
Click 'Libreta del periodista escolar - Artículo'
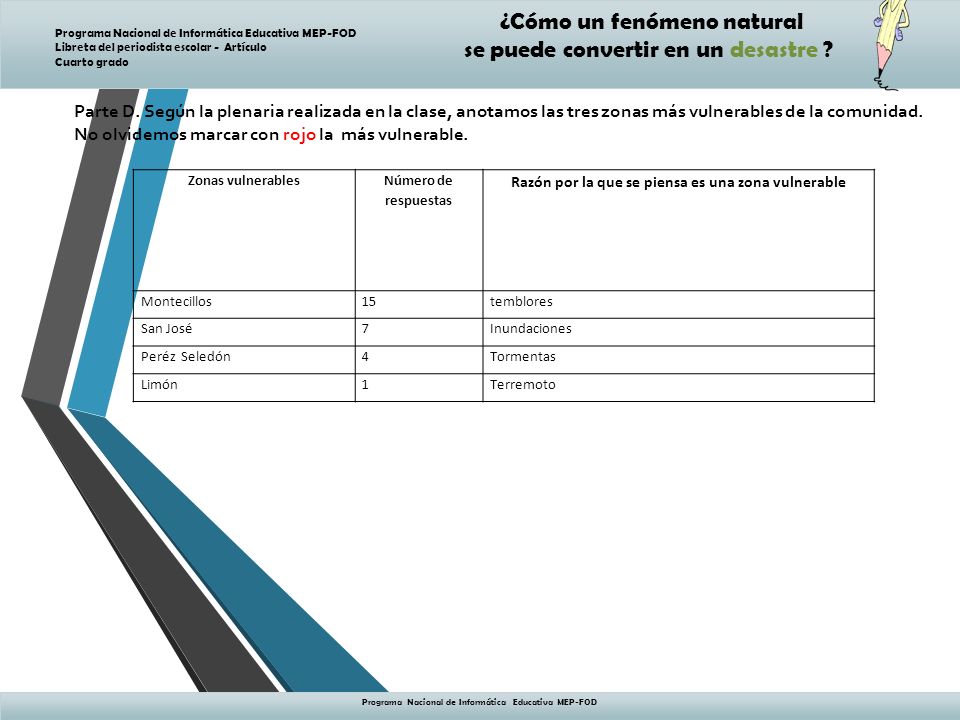click(160, 47)
